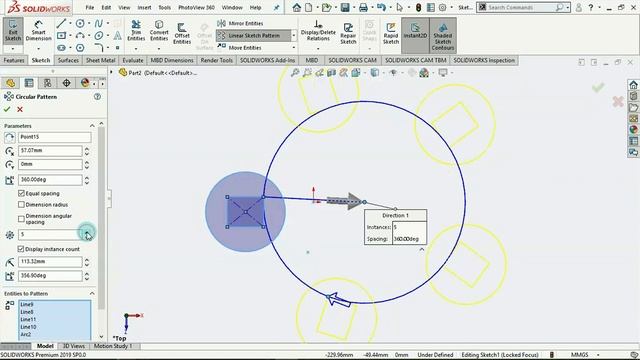Select the sketch Text tool

pyautogui.click(x=117, y=36)
